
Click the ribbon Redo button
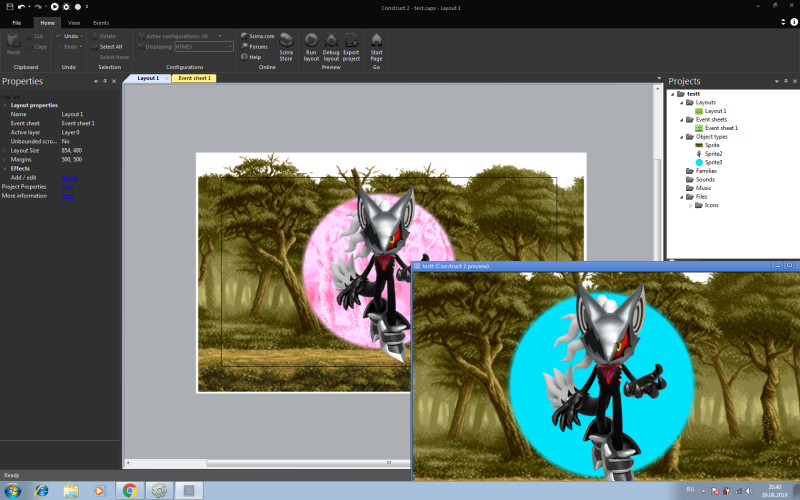click(x=67, y=47)
